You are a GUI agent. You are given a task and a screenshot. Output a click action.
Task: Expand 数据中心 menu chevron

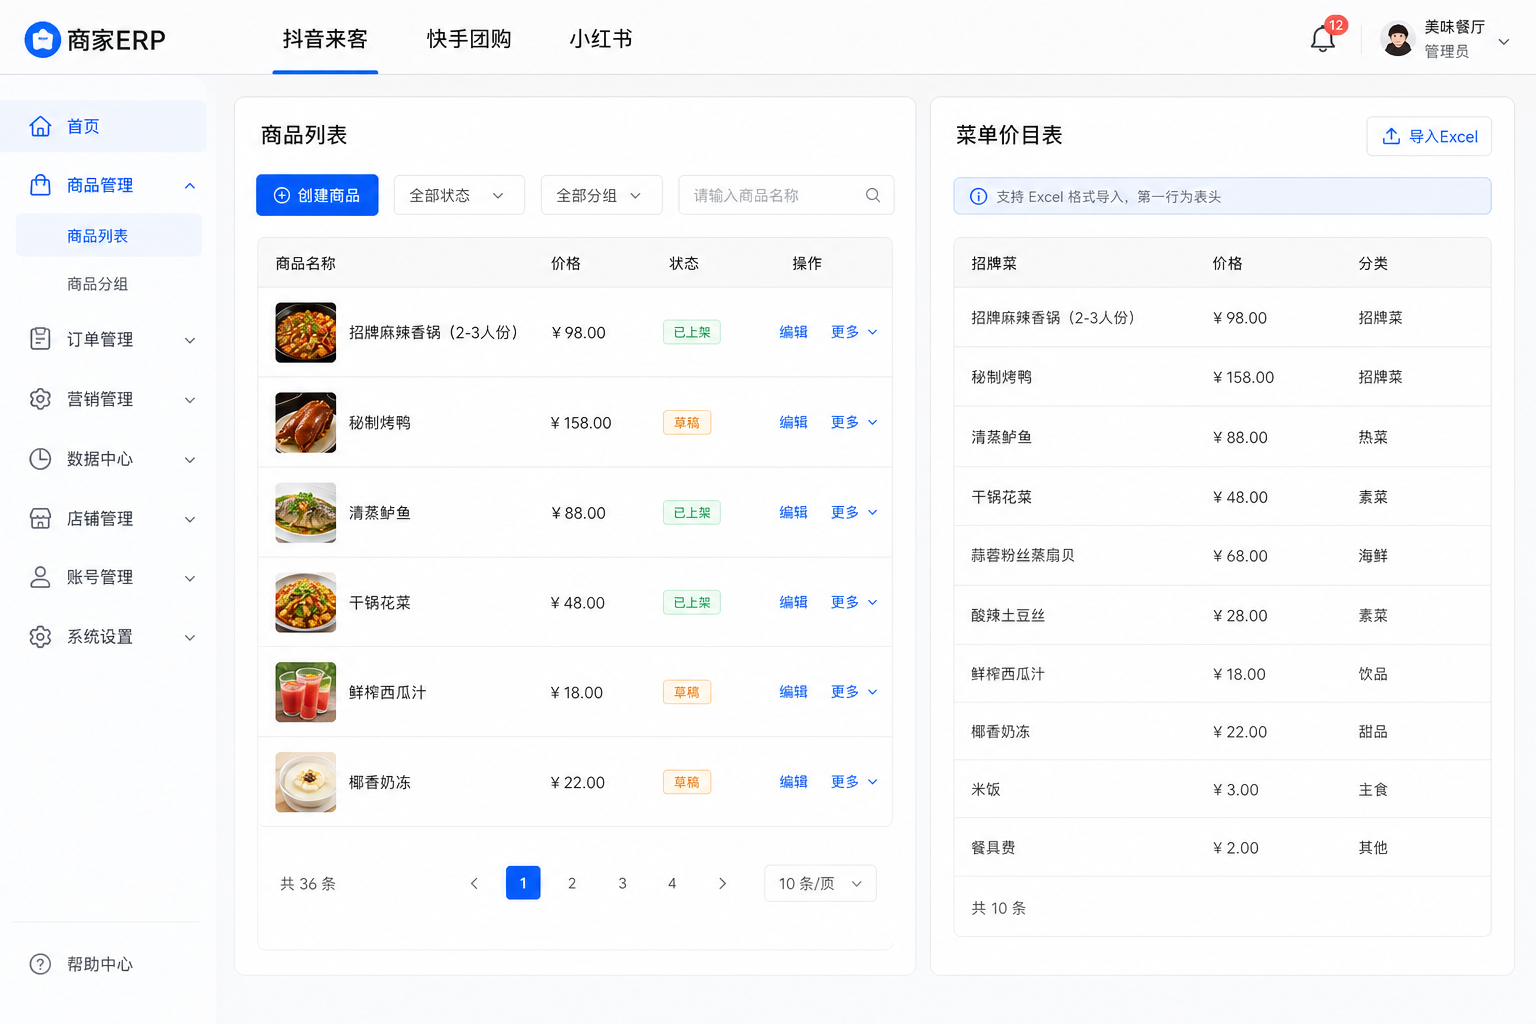(x=190, y=460)
